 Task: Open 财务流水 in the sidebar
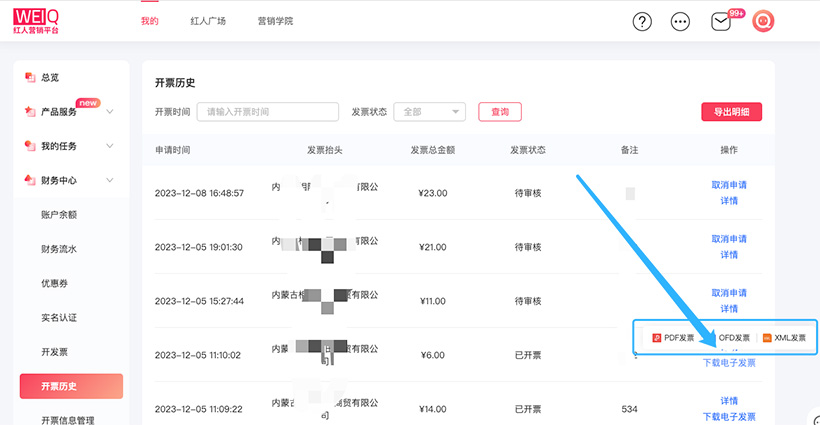pos(59,249)
